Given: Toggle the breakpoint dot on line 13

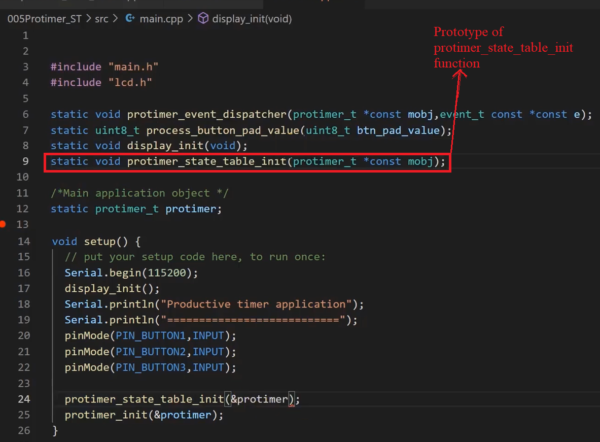Looking at the screenshot, I should (x=2, y=224).
